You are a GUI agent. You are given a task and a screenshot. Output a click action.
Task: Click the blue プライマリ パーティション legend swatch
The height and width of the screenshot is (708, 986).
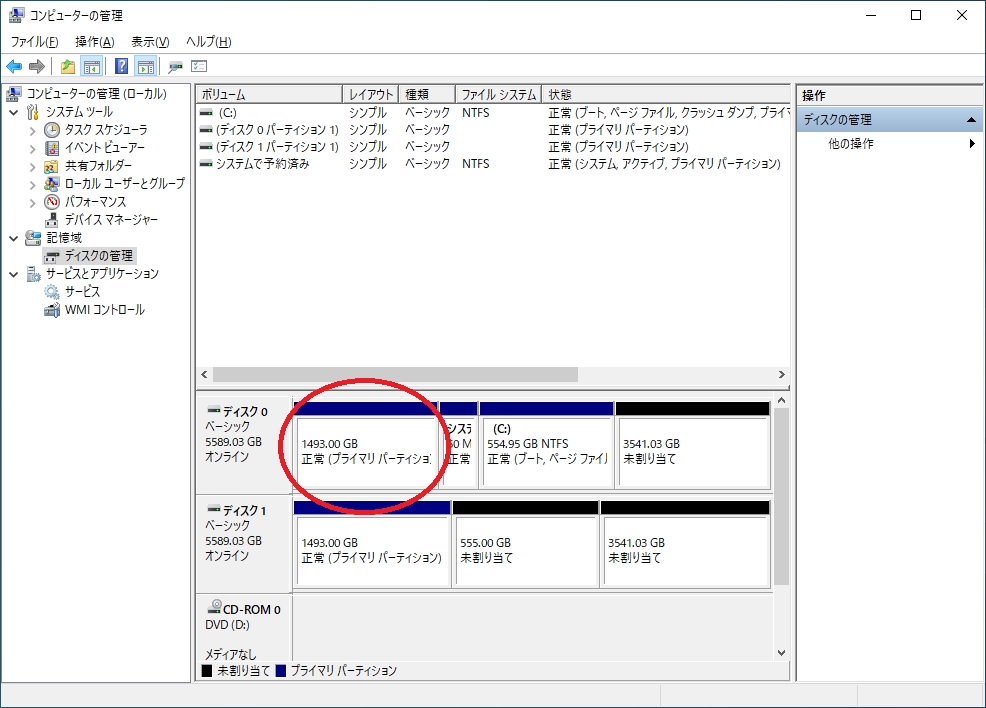click(x=281, y=671)
